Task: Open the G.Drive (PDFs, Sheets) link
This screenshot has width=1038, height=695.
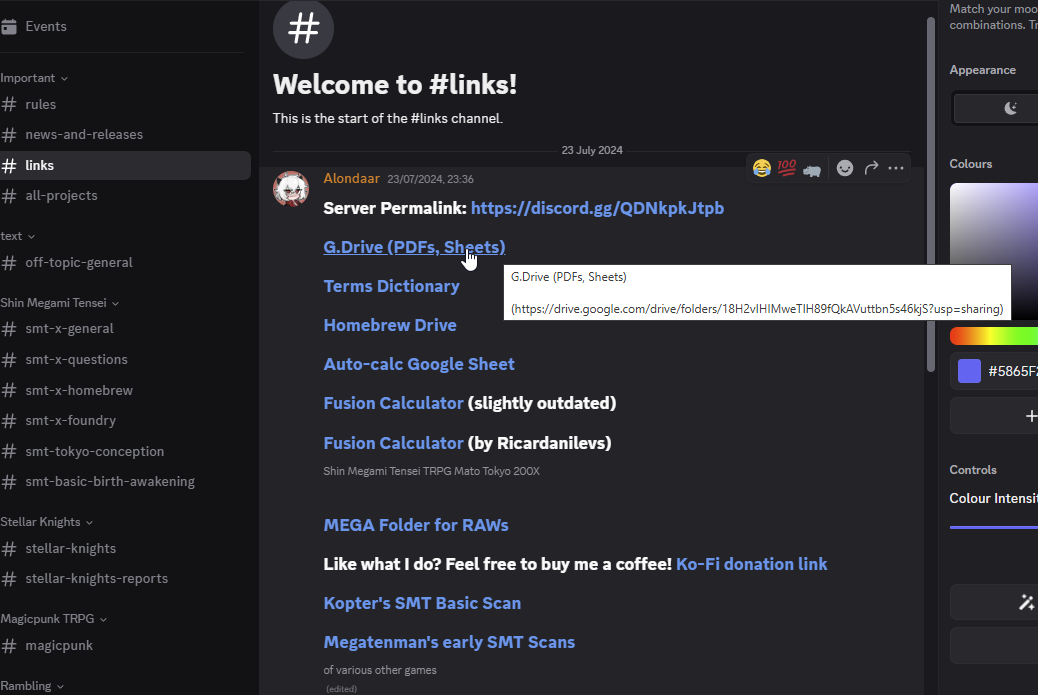Action: (x=414, y=248)
